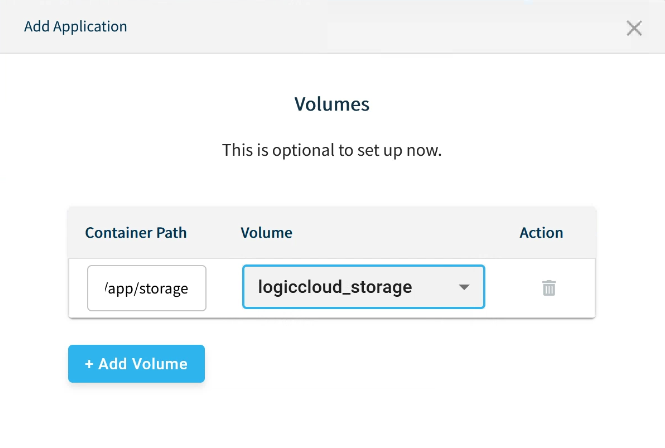
Task: Close the Add Application dialog
Action: click(x=634, y=28)
